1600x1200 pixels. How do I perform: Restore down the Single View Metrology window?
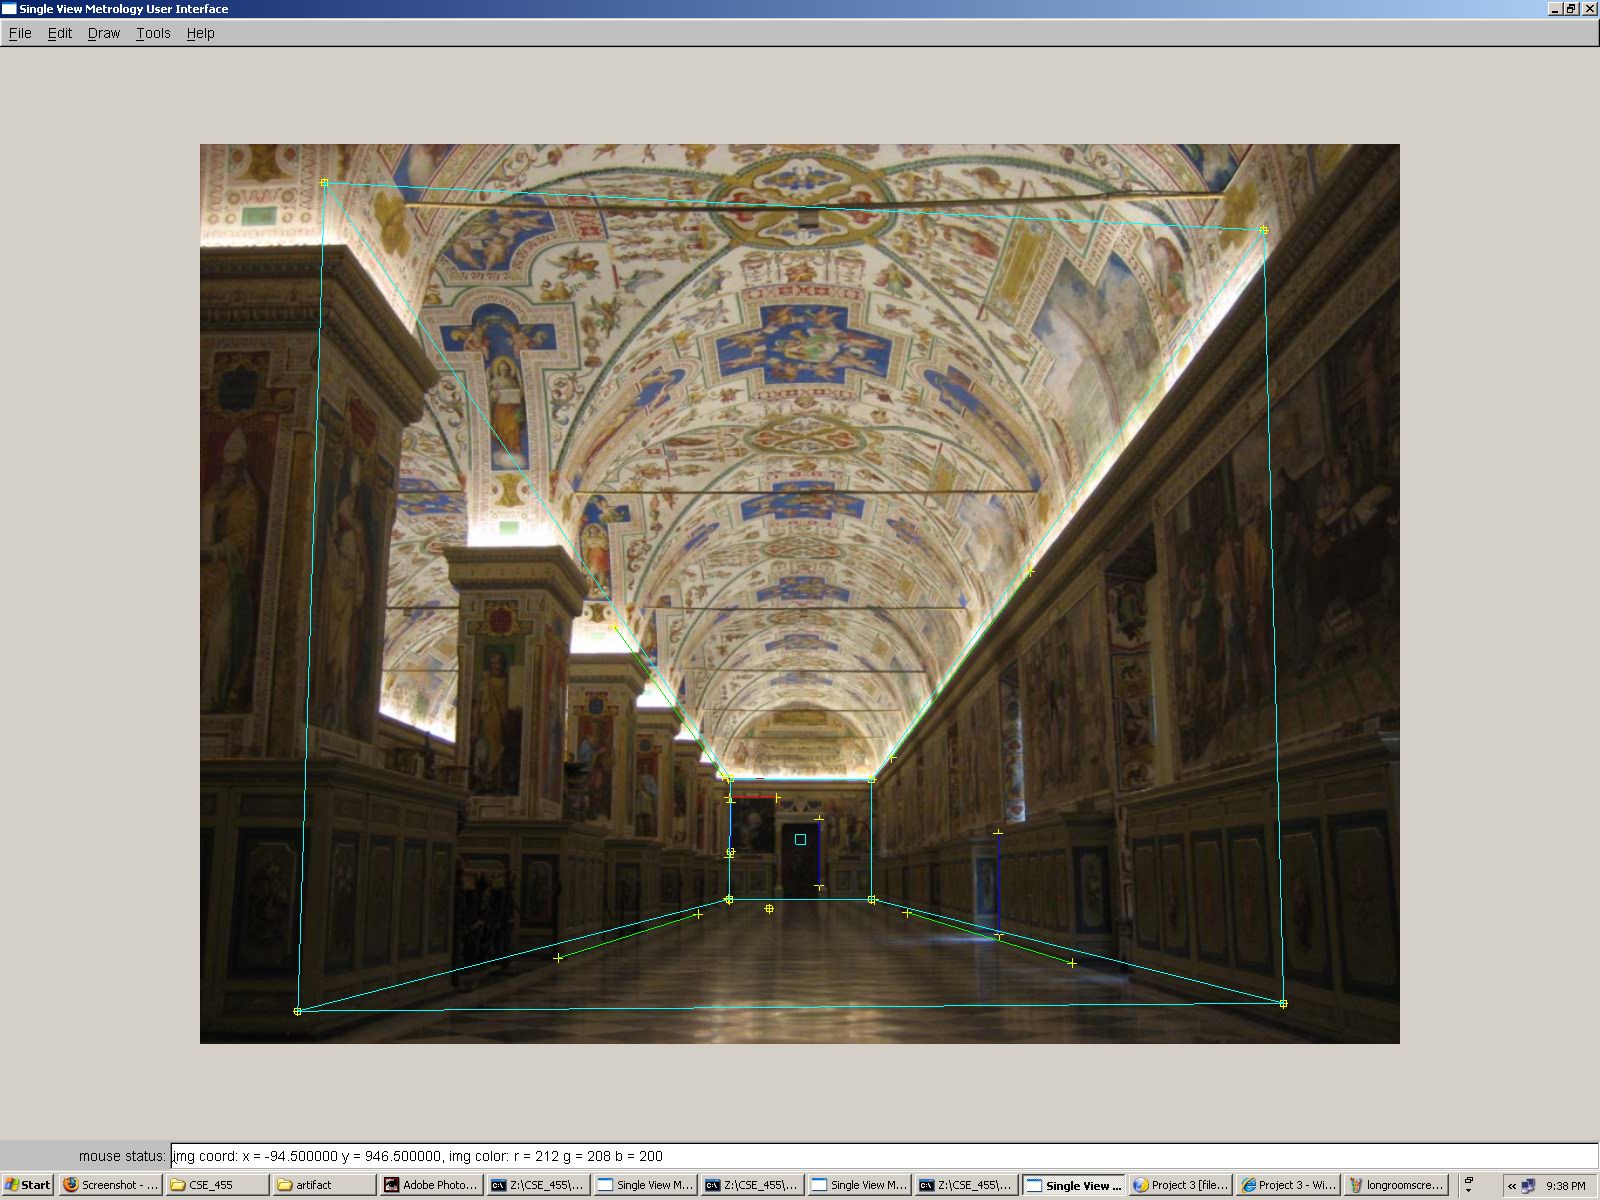(x=1572, y=9)
